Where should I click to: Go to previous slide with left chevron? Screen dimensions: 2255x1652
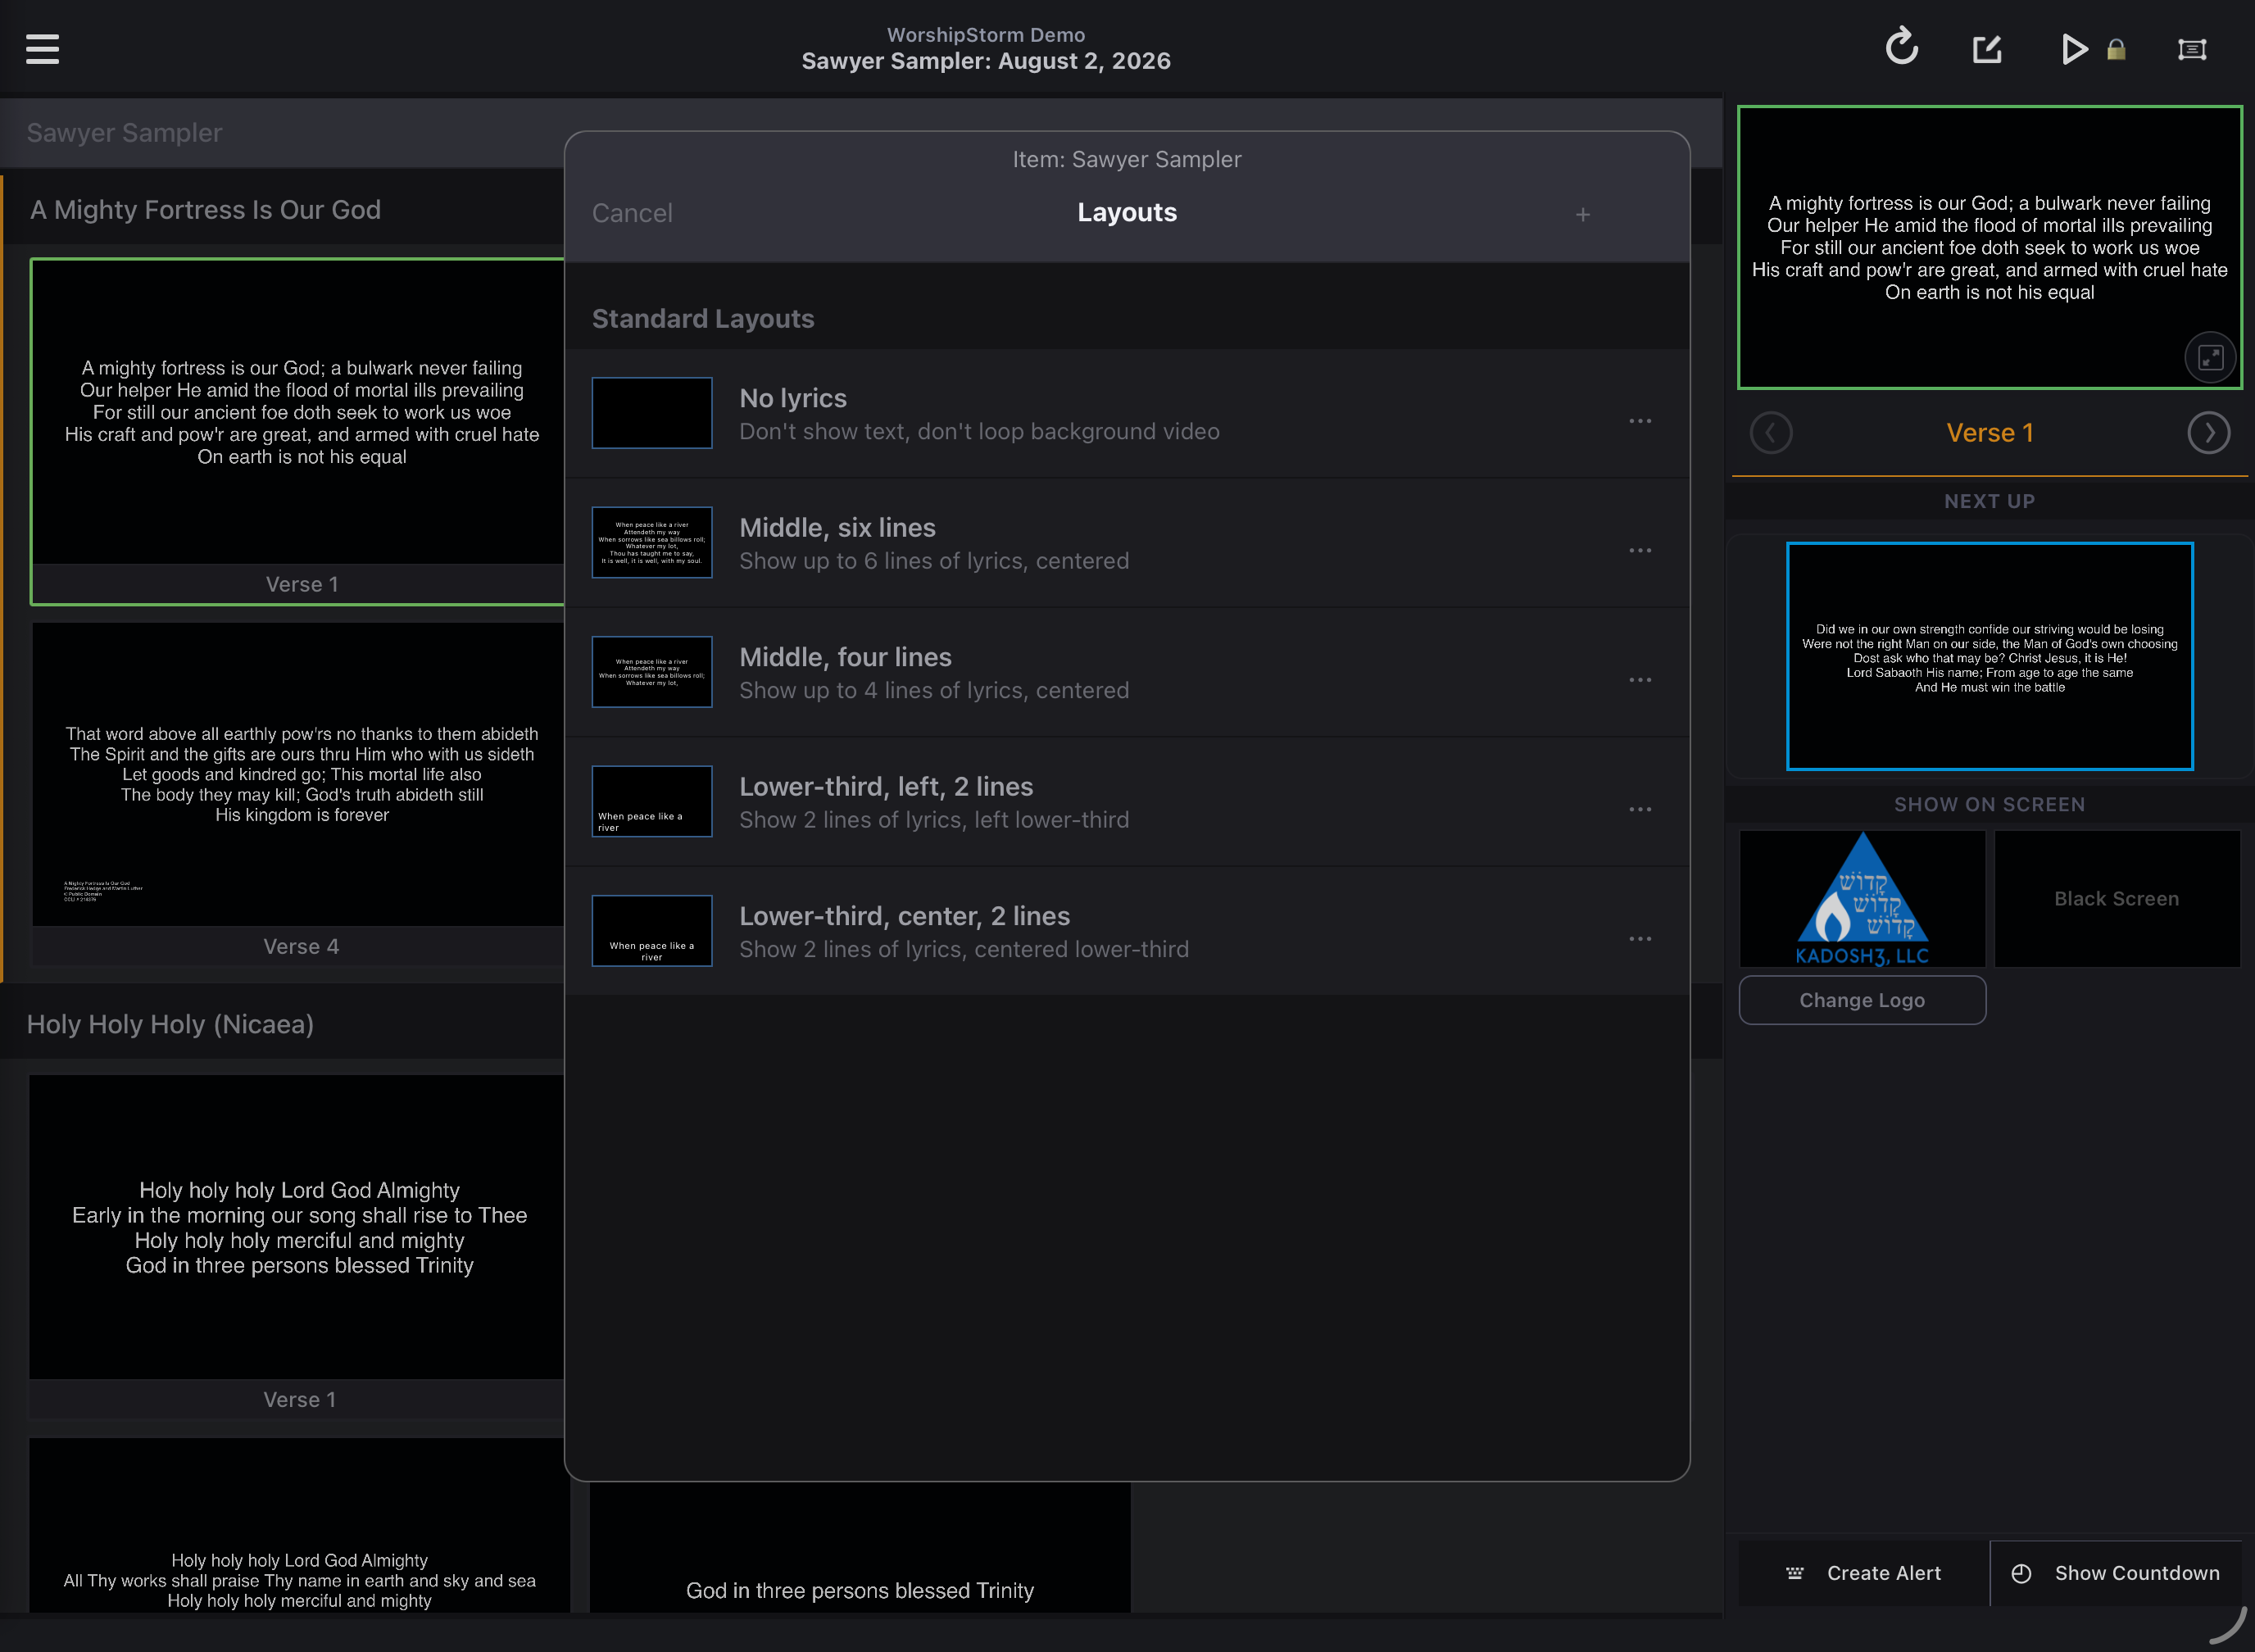(1771, 433)
